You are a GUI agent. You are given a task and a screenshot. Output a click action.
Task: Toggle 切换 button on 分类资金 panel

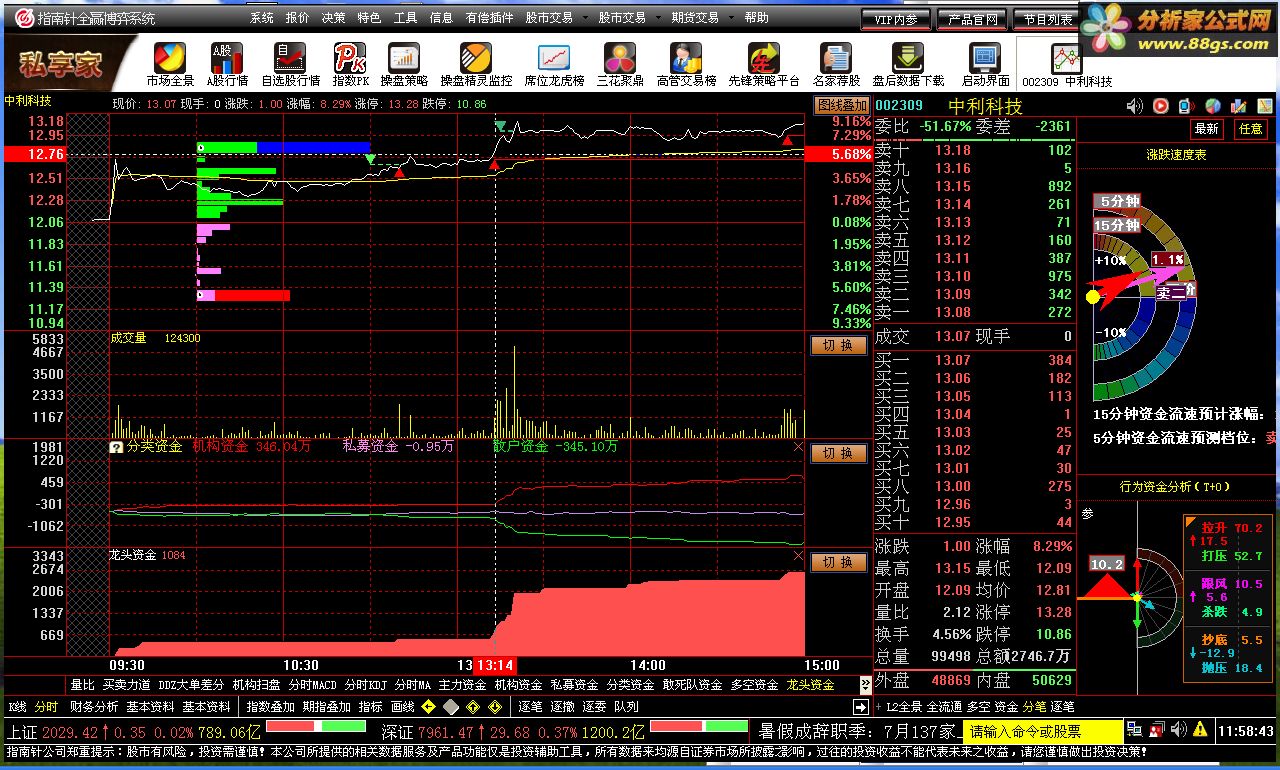tap(838, 453)
